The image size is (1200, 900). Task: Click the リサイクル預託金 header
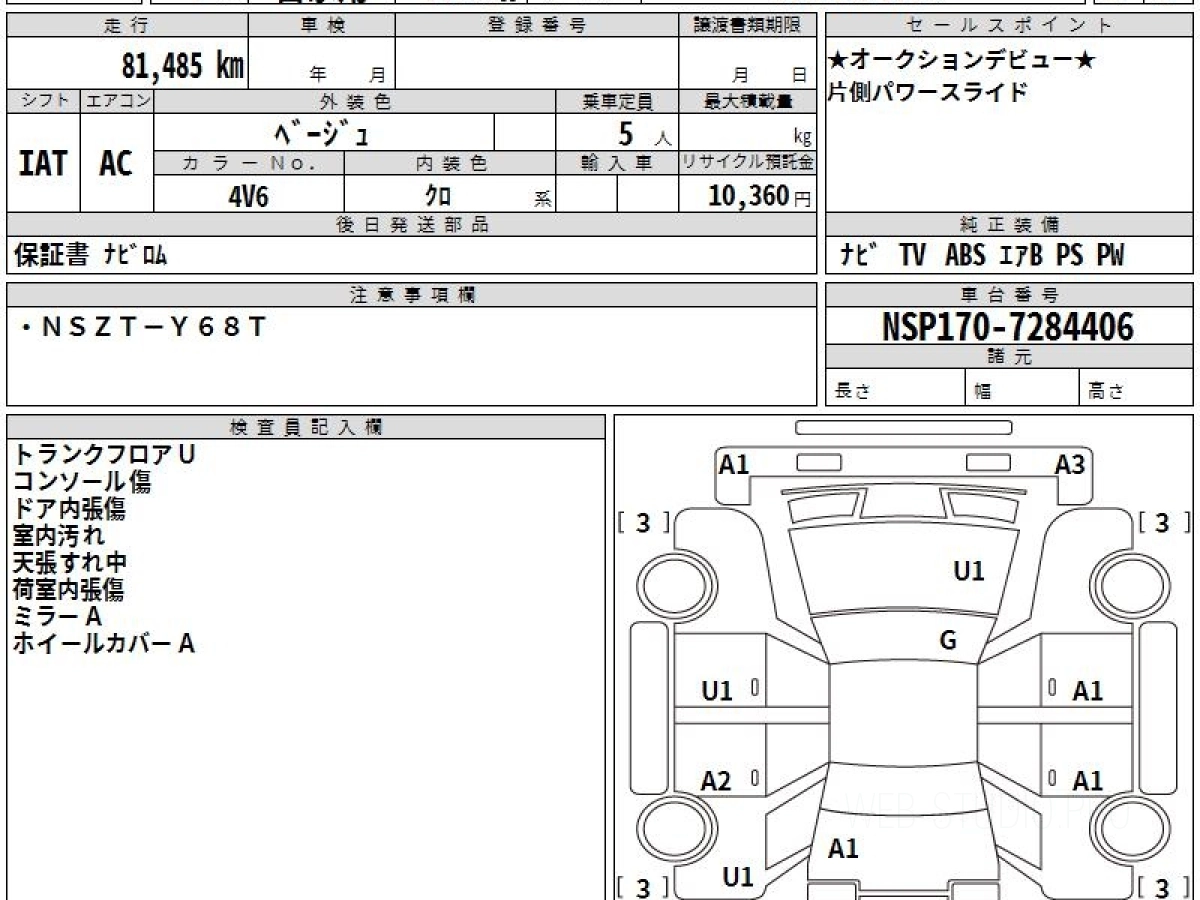click(x=748, y=163)
